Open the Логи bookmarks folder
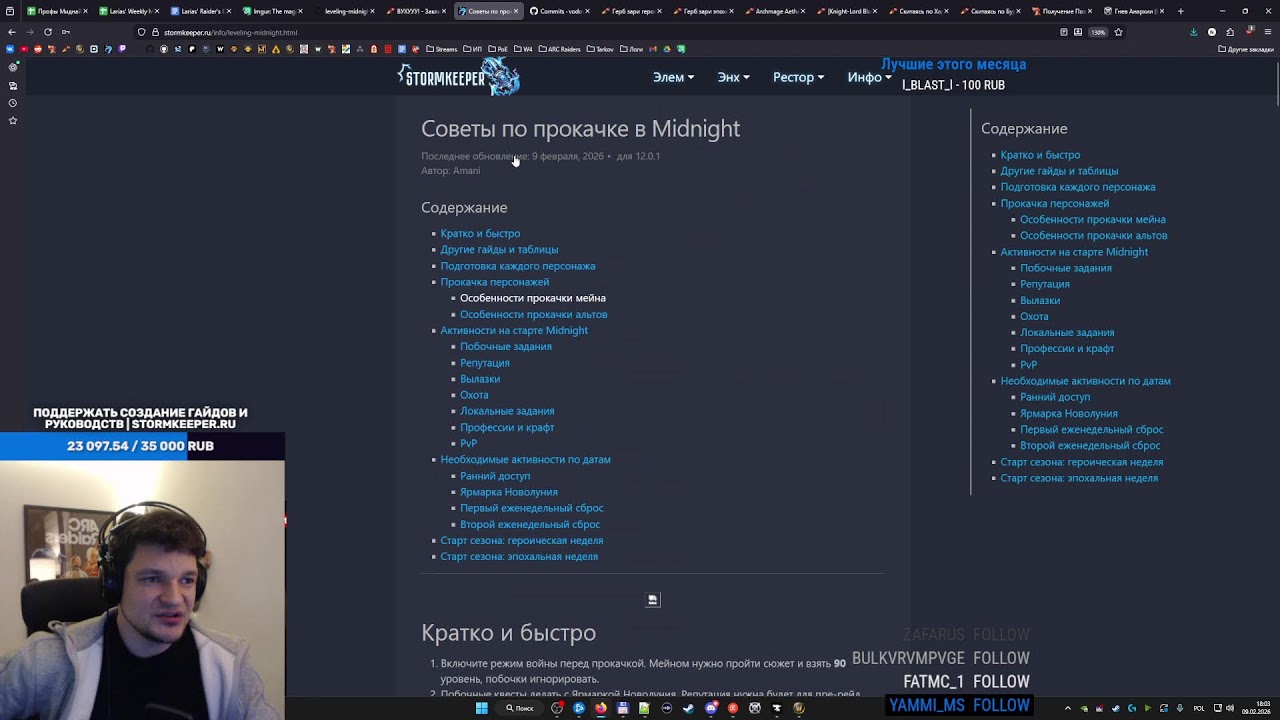The height and width of the screenshot is (720, 1280). tap(631, 49)
